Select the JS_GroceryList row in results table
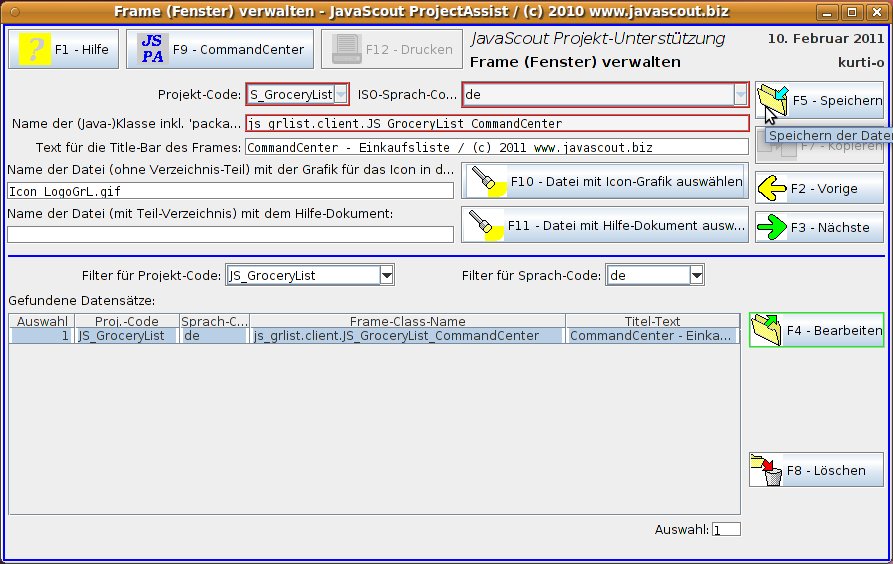This screenshot has height=564, width=893. (120, 336)
